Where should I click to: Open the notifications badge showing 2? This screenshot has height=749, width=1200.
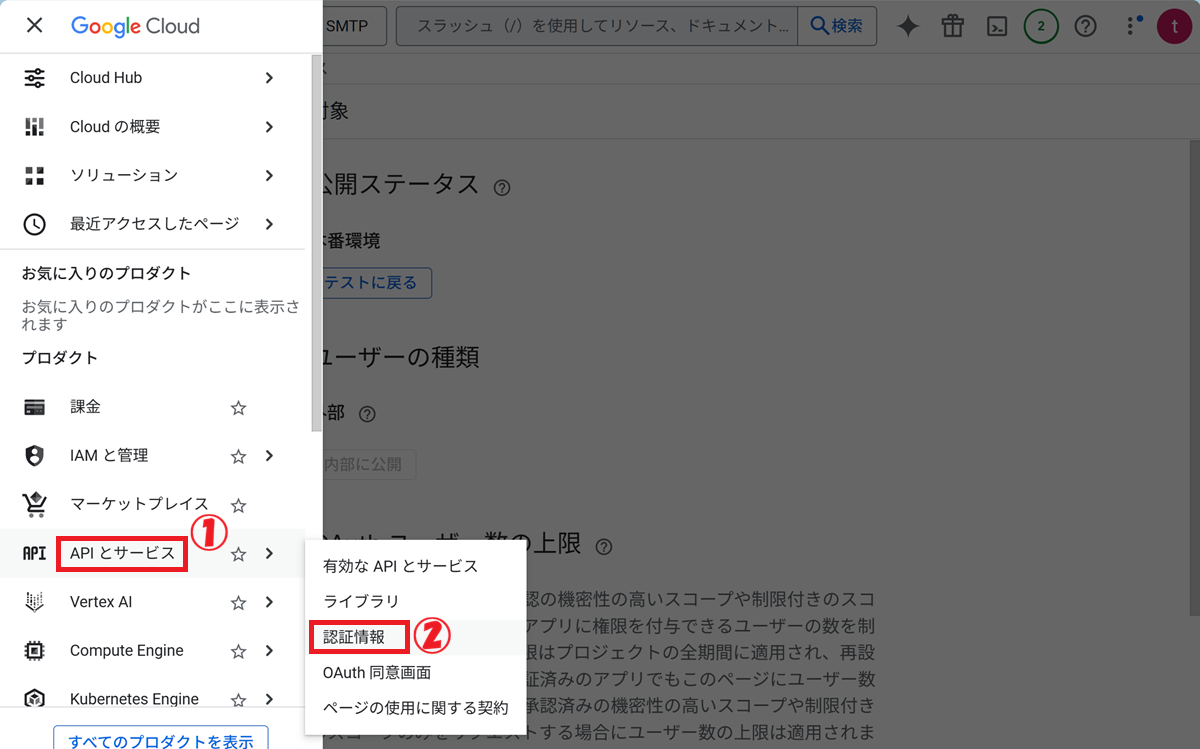[1041, 27]
